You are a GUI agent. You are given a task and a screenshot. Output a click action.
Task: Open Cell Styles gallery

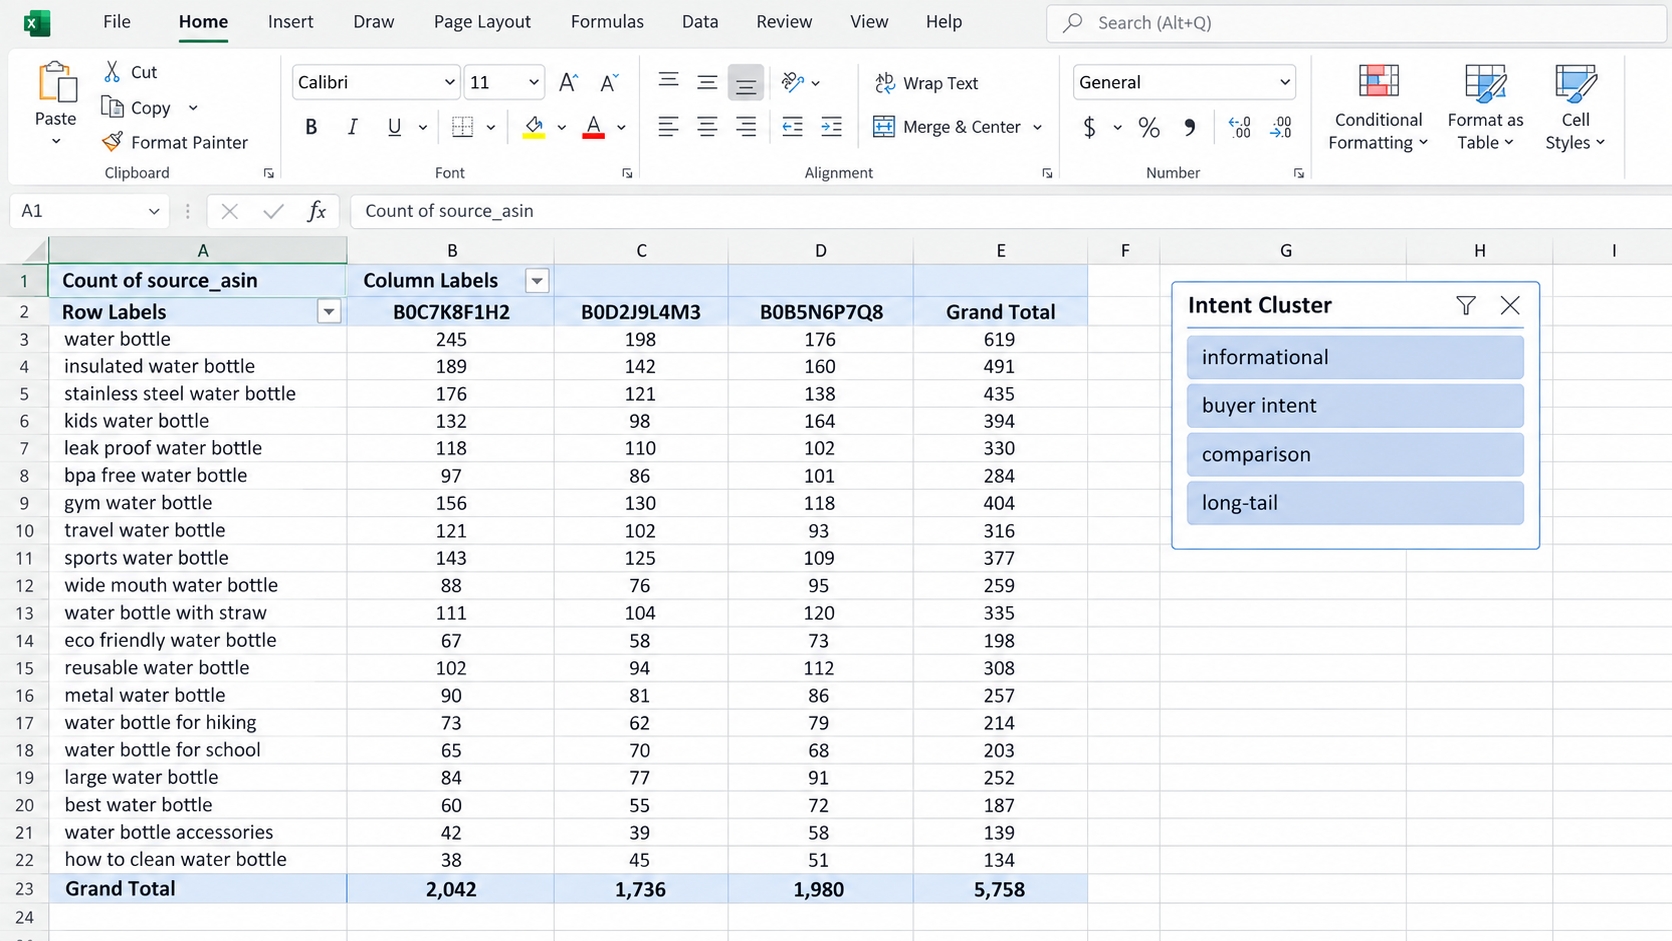[1575, 107]
